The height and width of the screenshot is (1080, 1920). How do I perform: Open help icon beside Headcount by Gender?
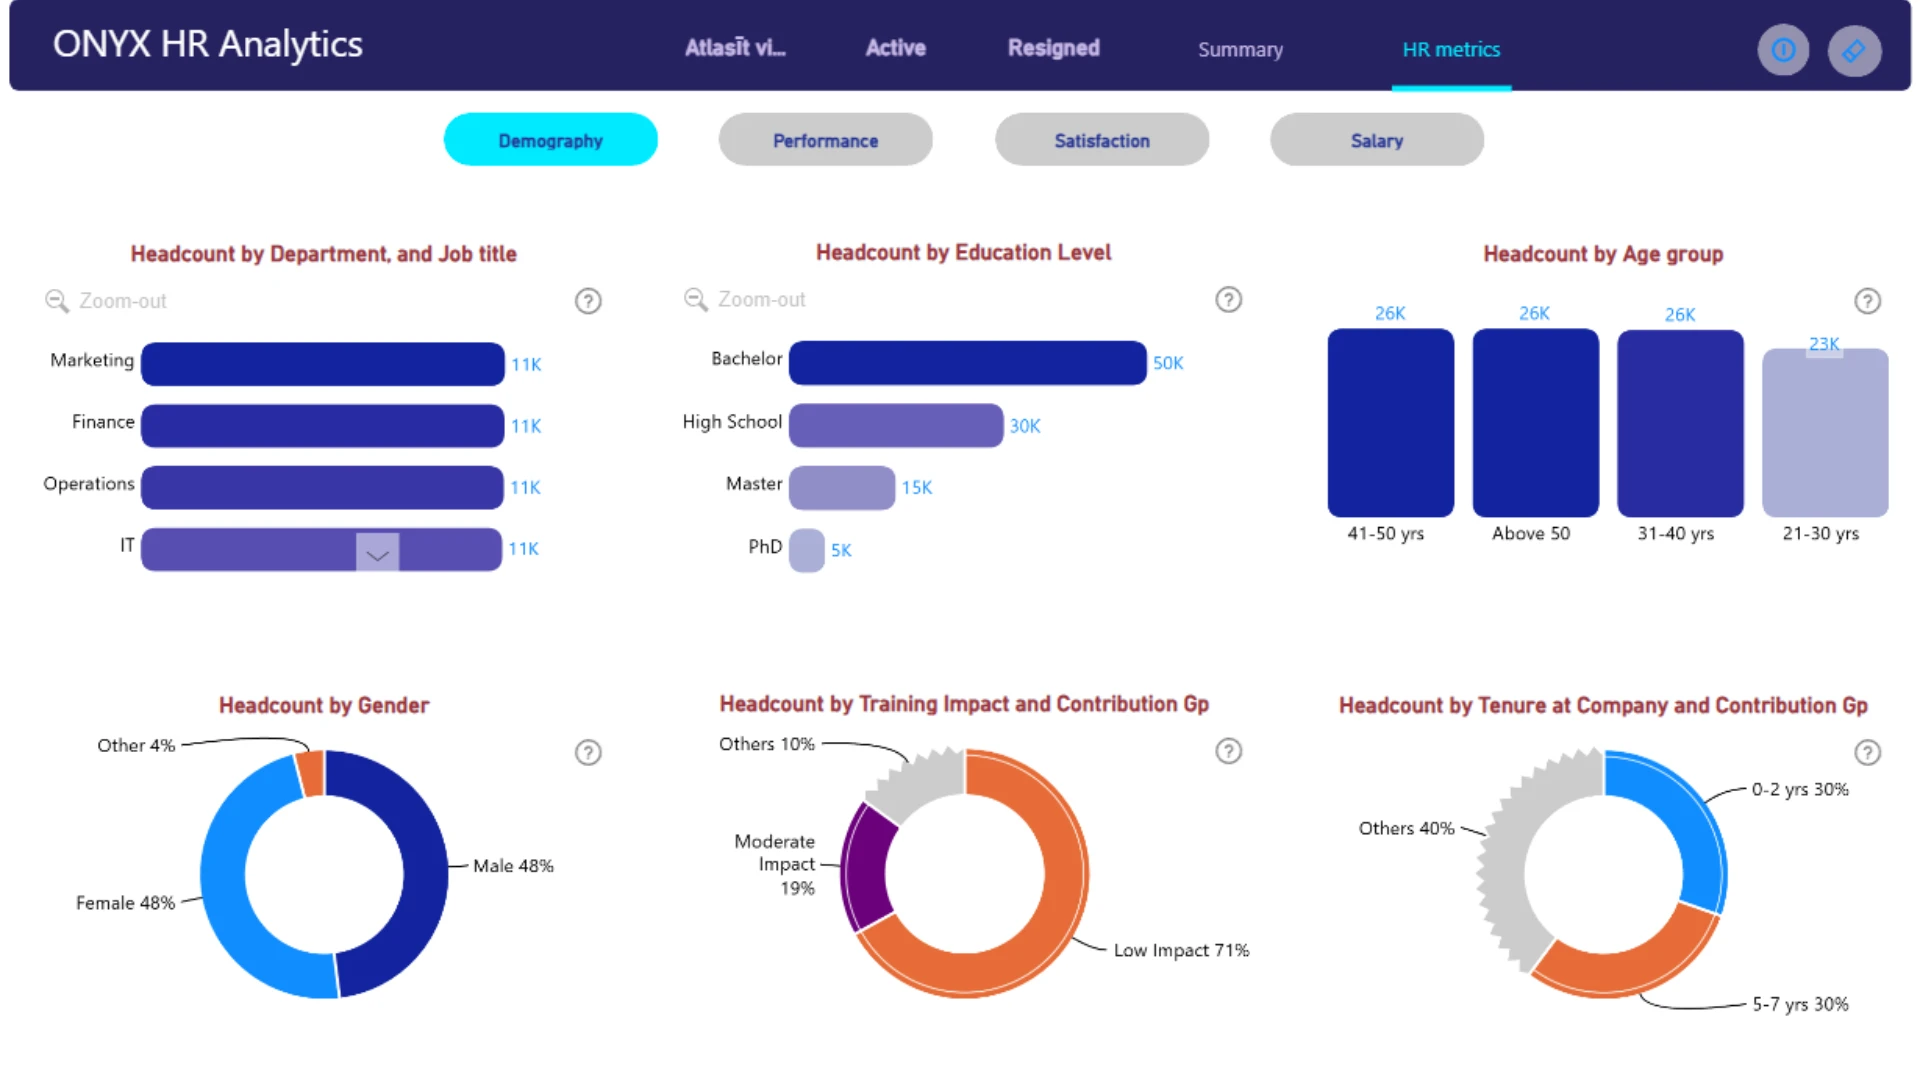click(x=588, y=753)
